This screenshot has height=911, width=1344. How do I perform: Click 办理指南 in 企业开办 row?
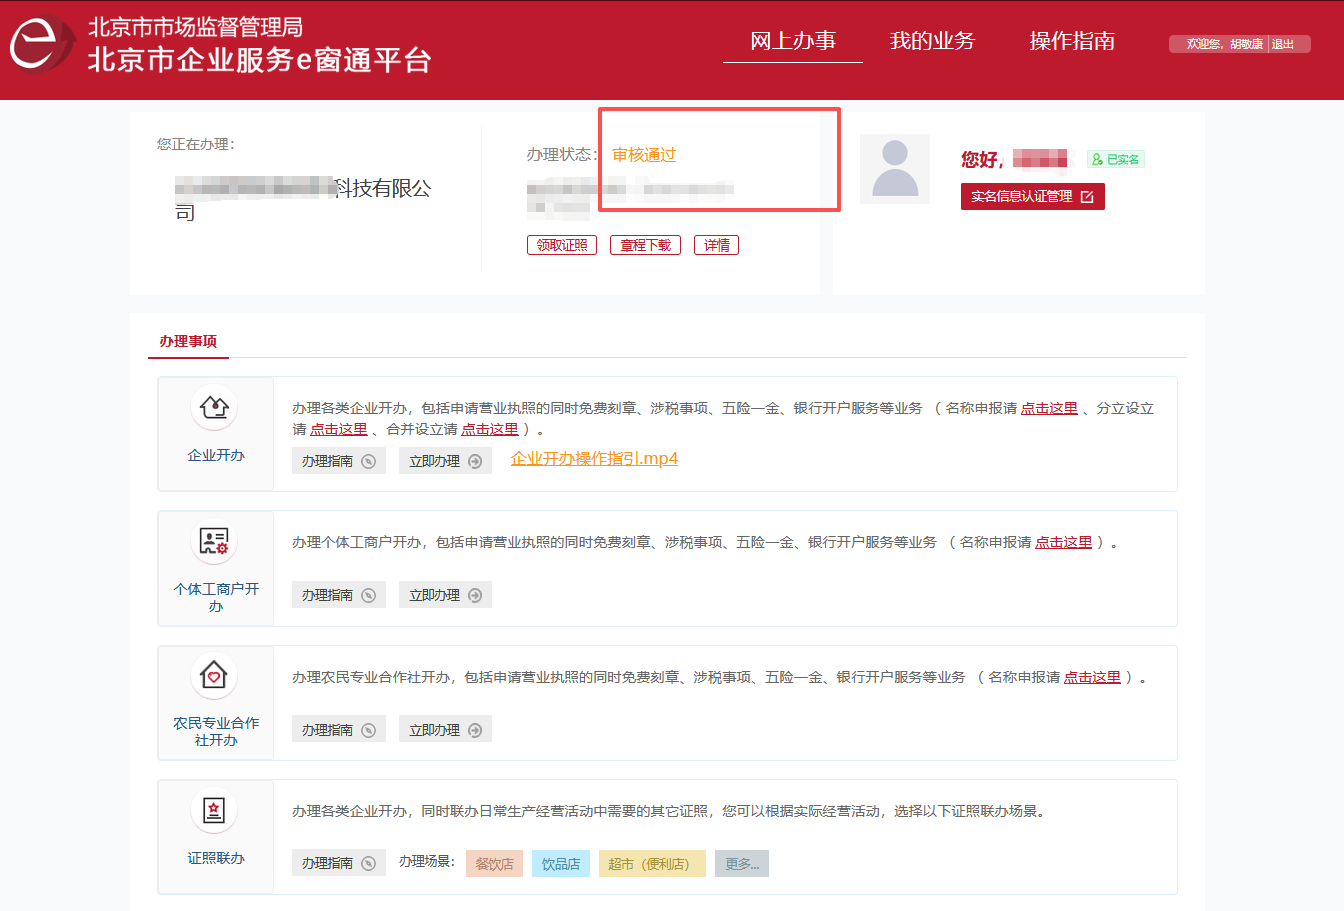339,461
